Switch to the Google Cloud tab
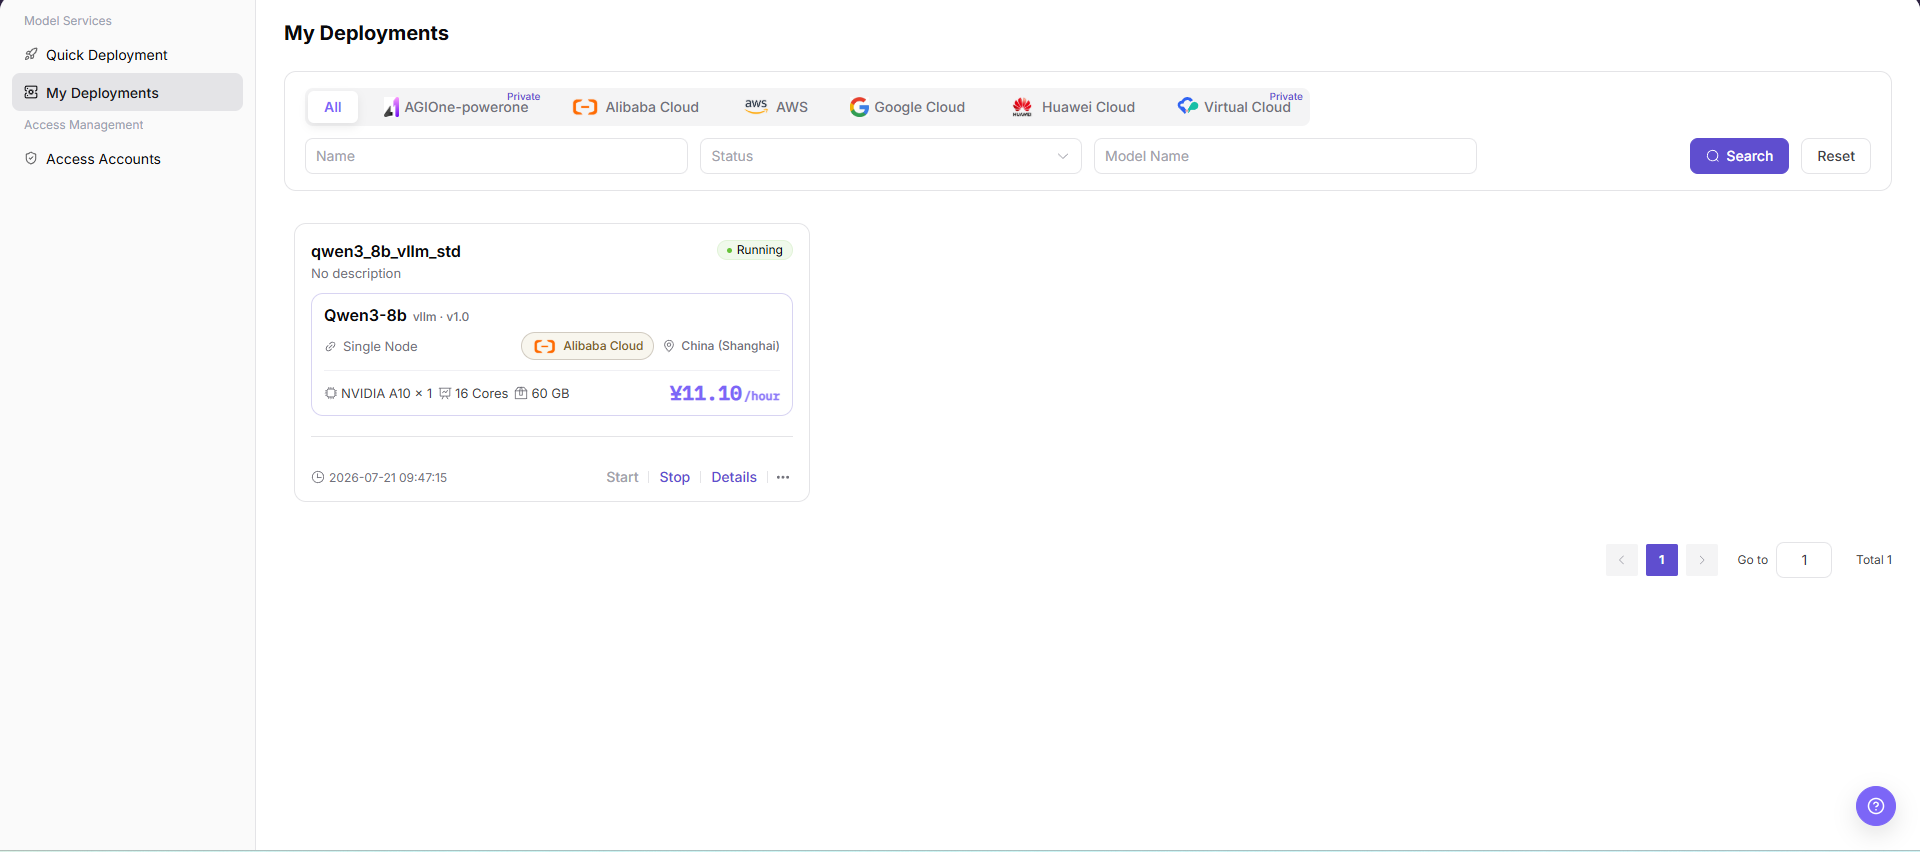Screen dimensions: 1920x852 (907, 107)
